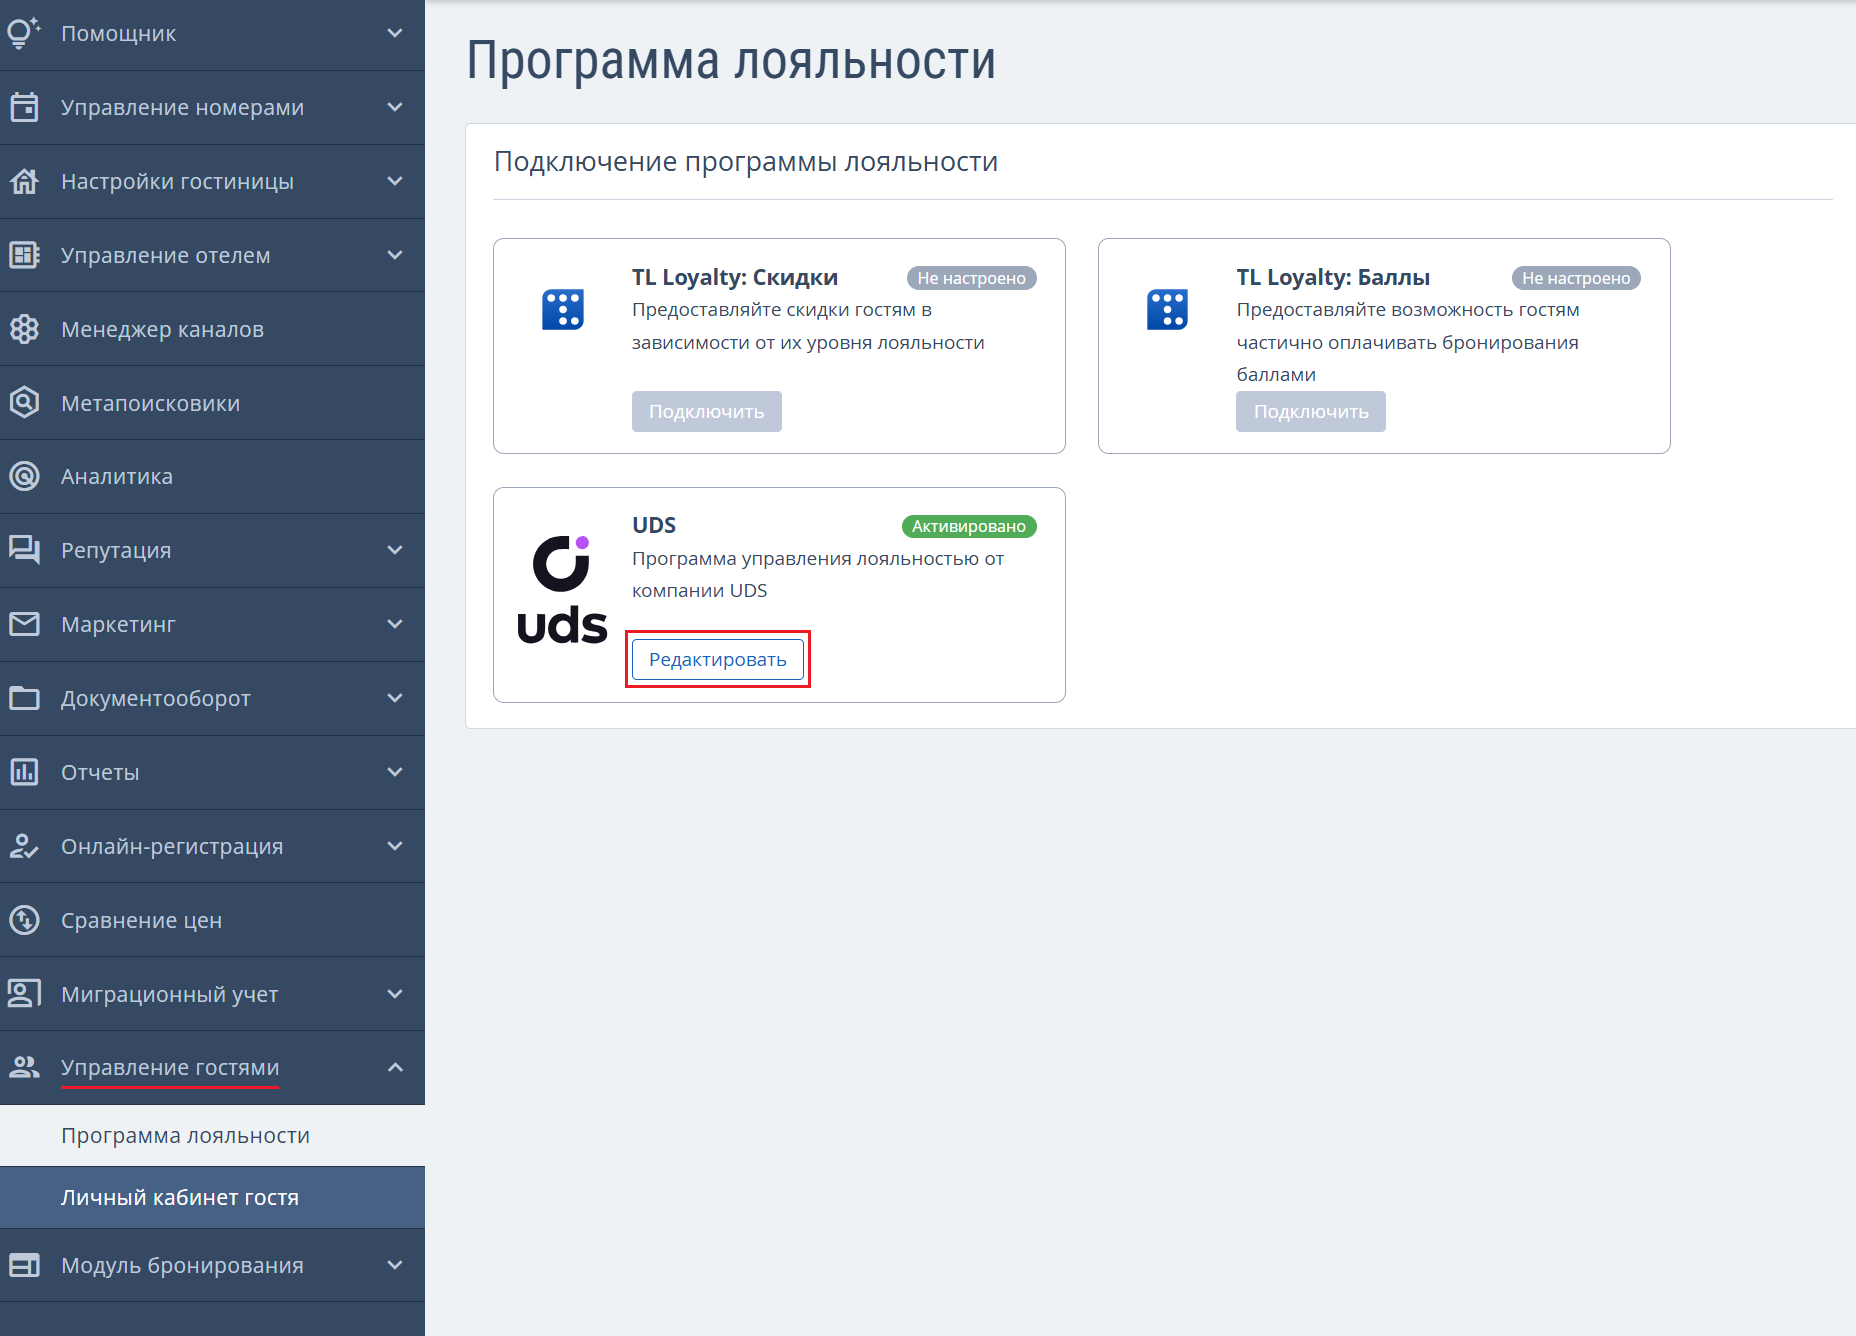Click Подключить for TL Loyalty: Баллы
The image size is (1856, 1336).
(x=1311, y=411)
